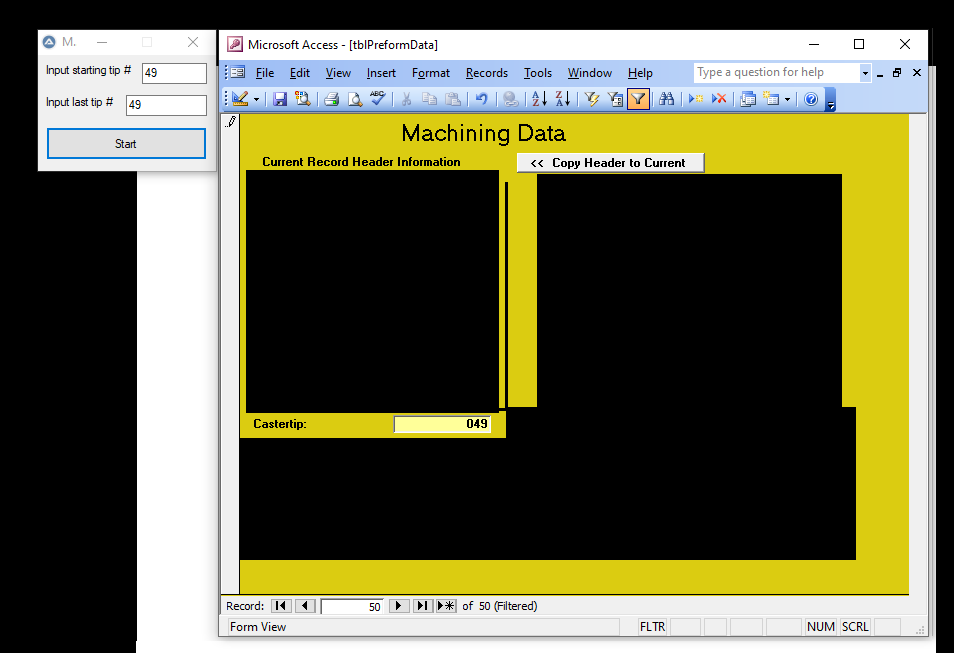Viewport: 954px width, 653px height.
Task: Expand the New Object dropdown arrow
Action: [x=788, y=99]
